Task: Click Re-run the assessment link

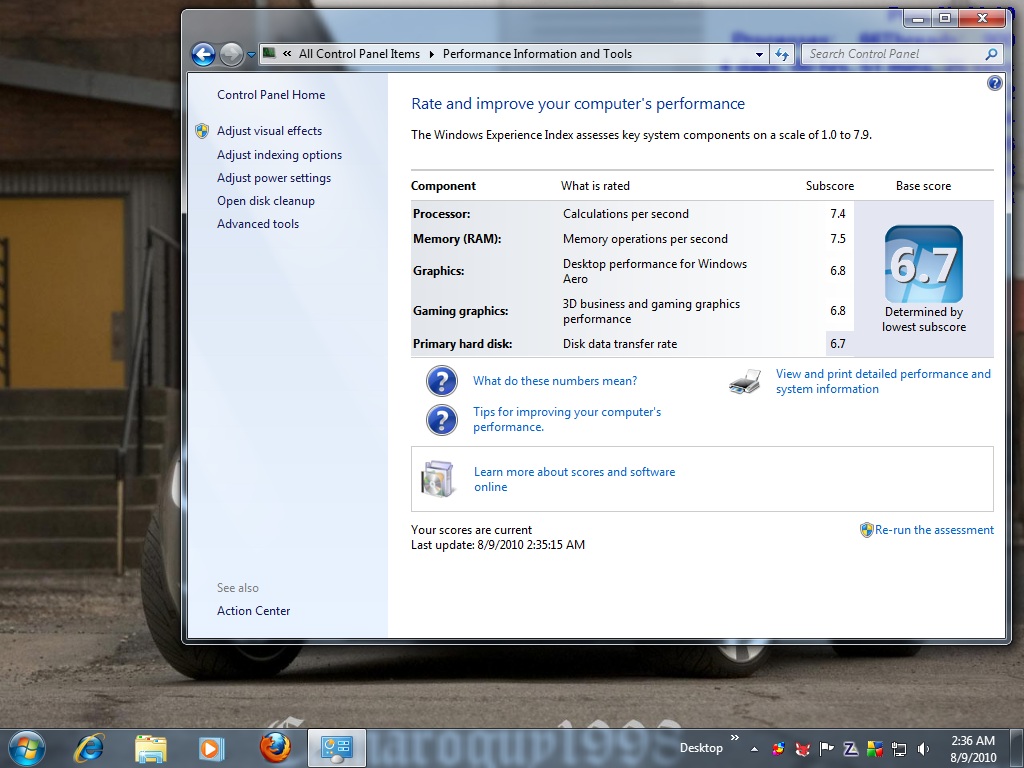Action: pos(934,530)
